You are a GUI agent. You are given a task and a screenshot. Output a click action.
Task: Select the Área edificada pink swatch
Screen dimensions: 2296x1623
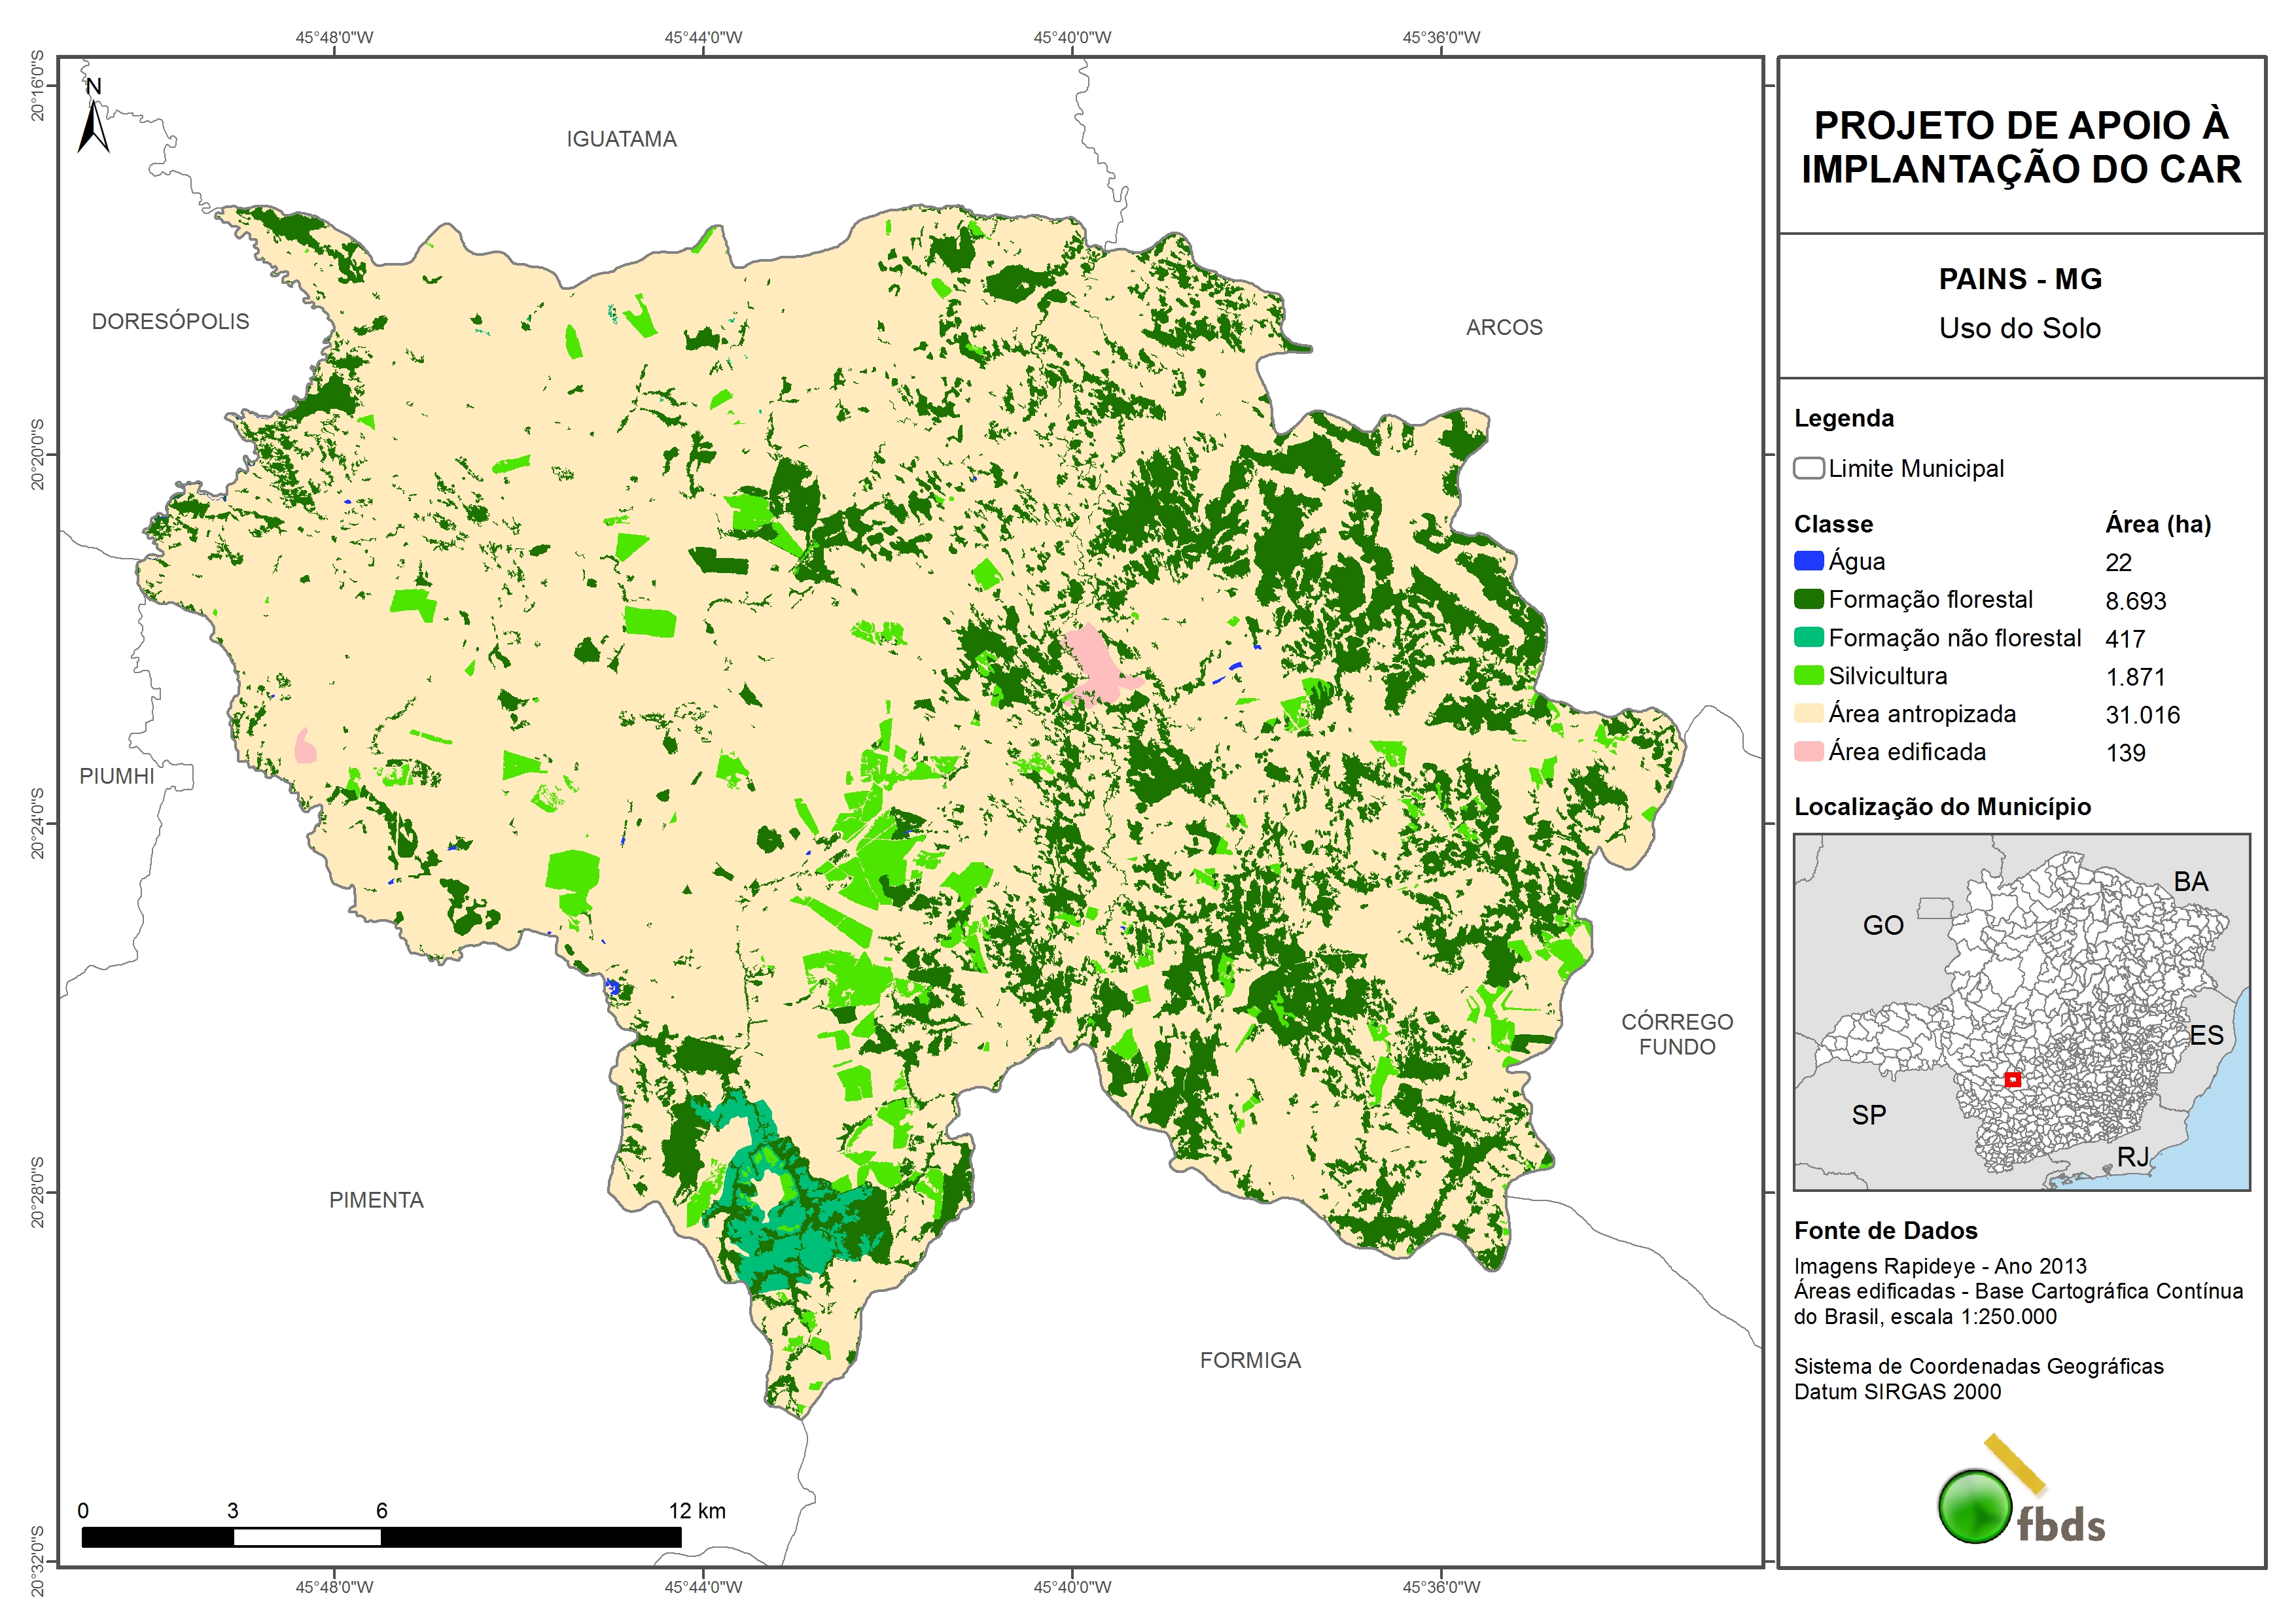point(1808,751)
